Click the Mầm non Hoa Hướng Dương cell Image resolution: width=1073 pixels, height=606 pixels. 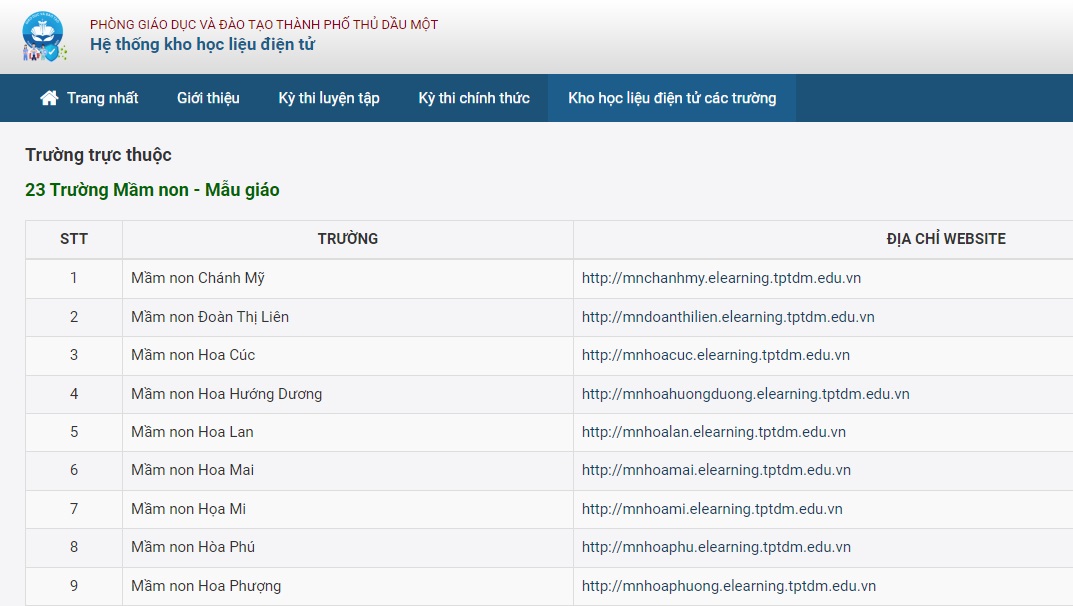[x=348, y=395]
